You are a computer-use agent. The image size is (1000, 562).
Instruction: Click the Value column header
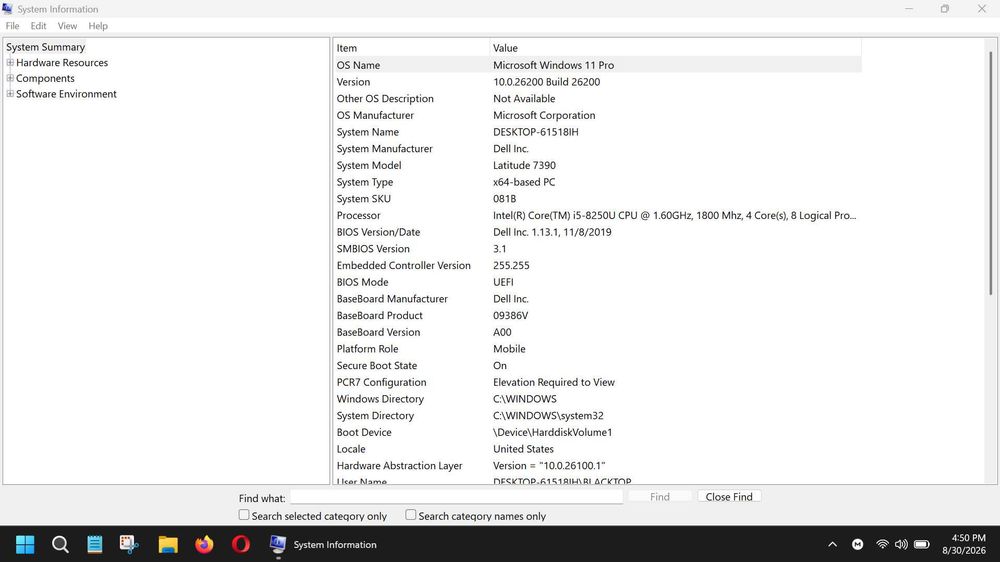[x=675, y=48]
